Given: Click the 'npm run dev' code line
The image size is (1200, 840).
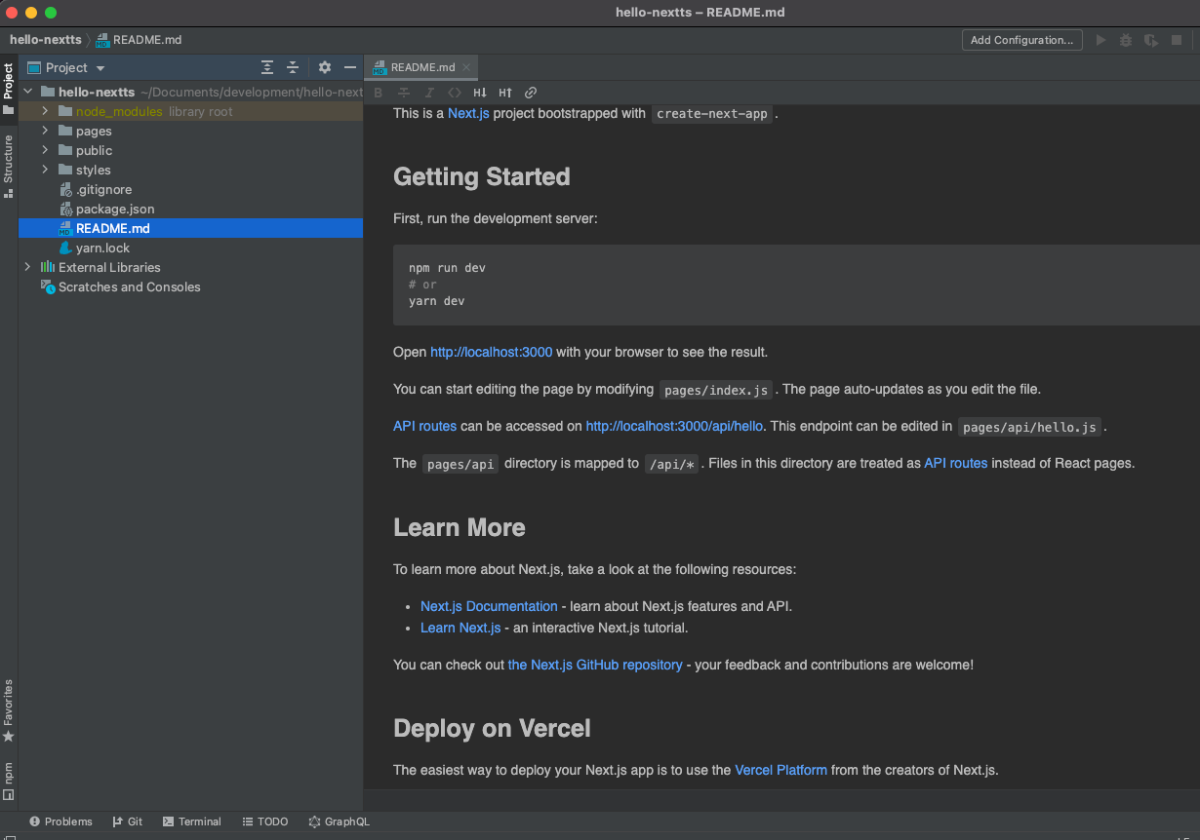Looking at the screenshot, I should pyautogui.click(x=447, y=268).
